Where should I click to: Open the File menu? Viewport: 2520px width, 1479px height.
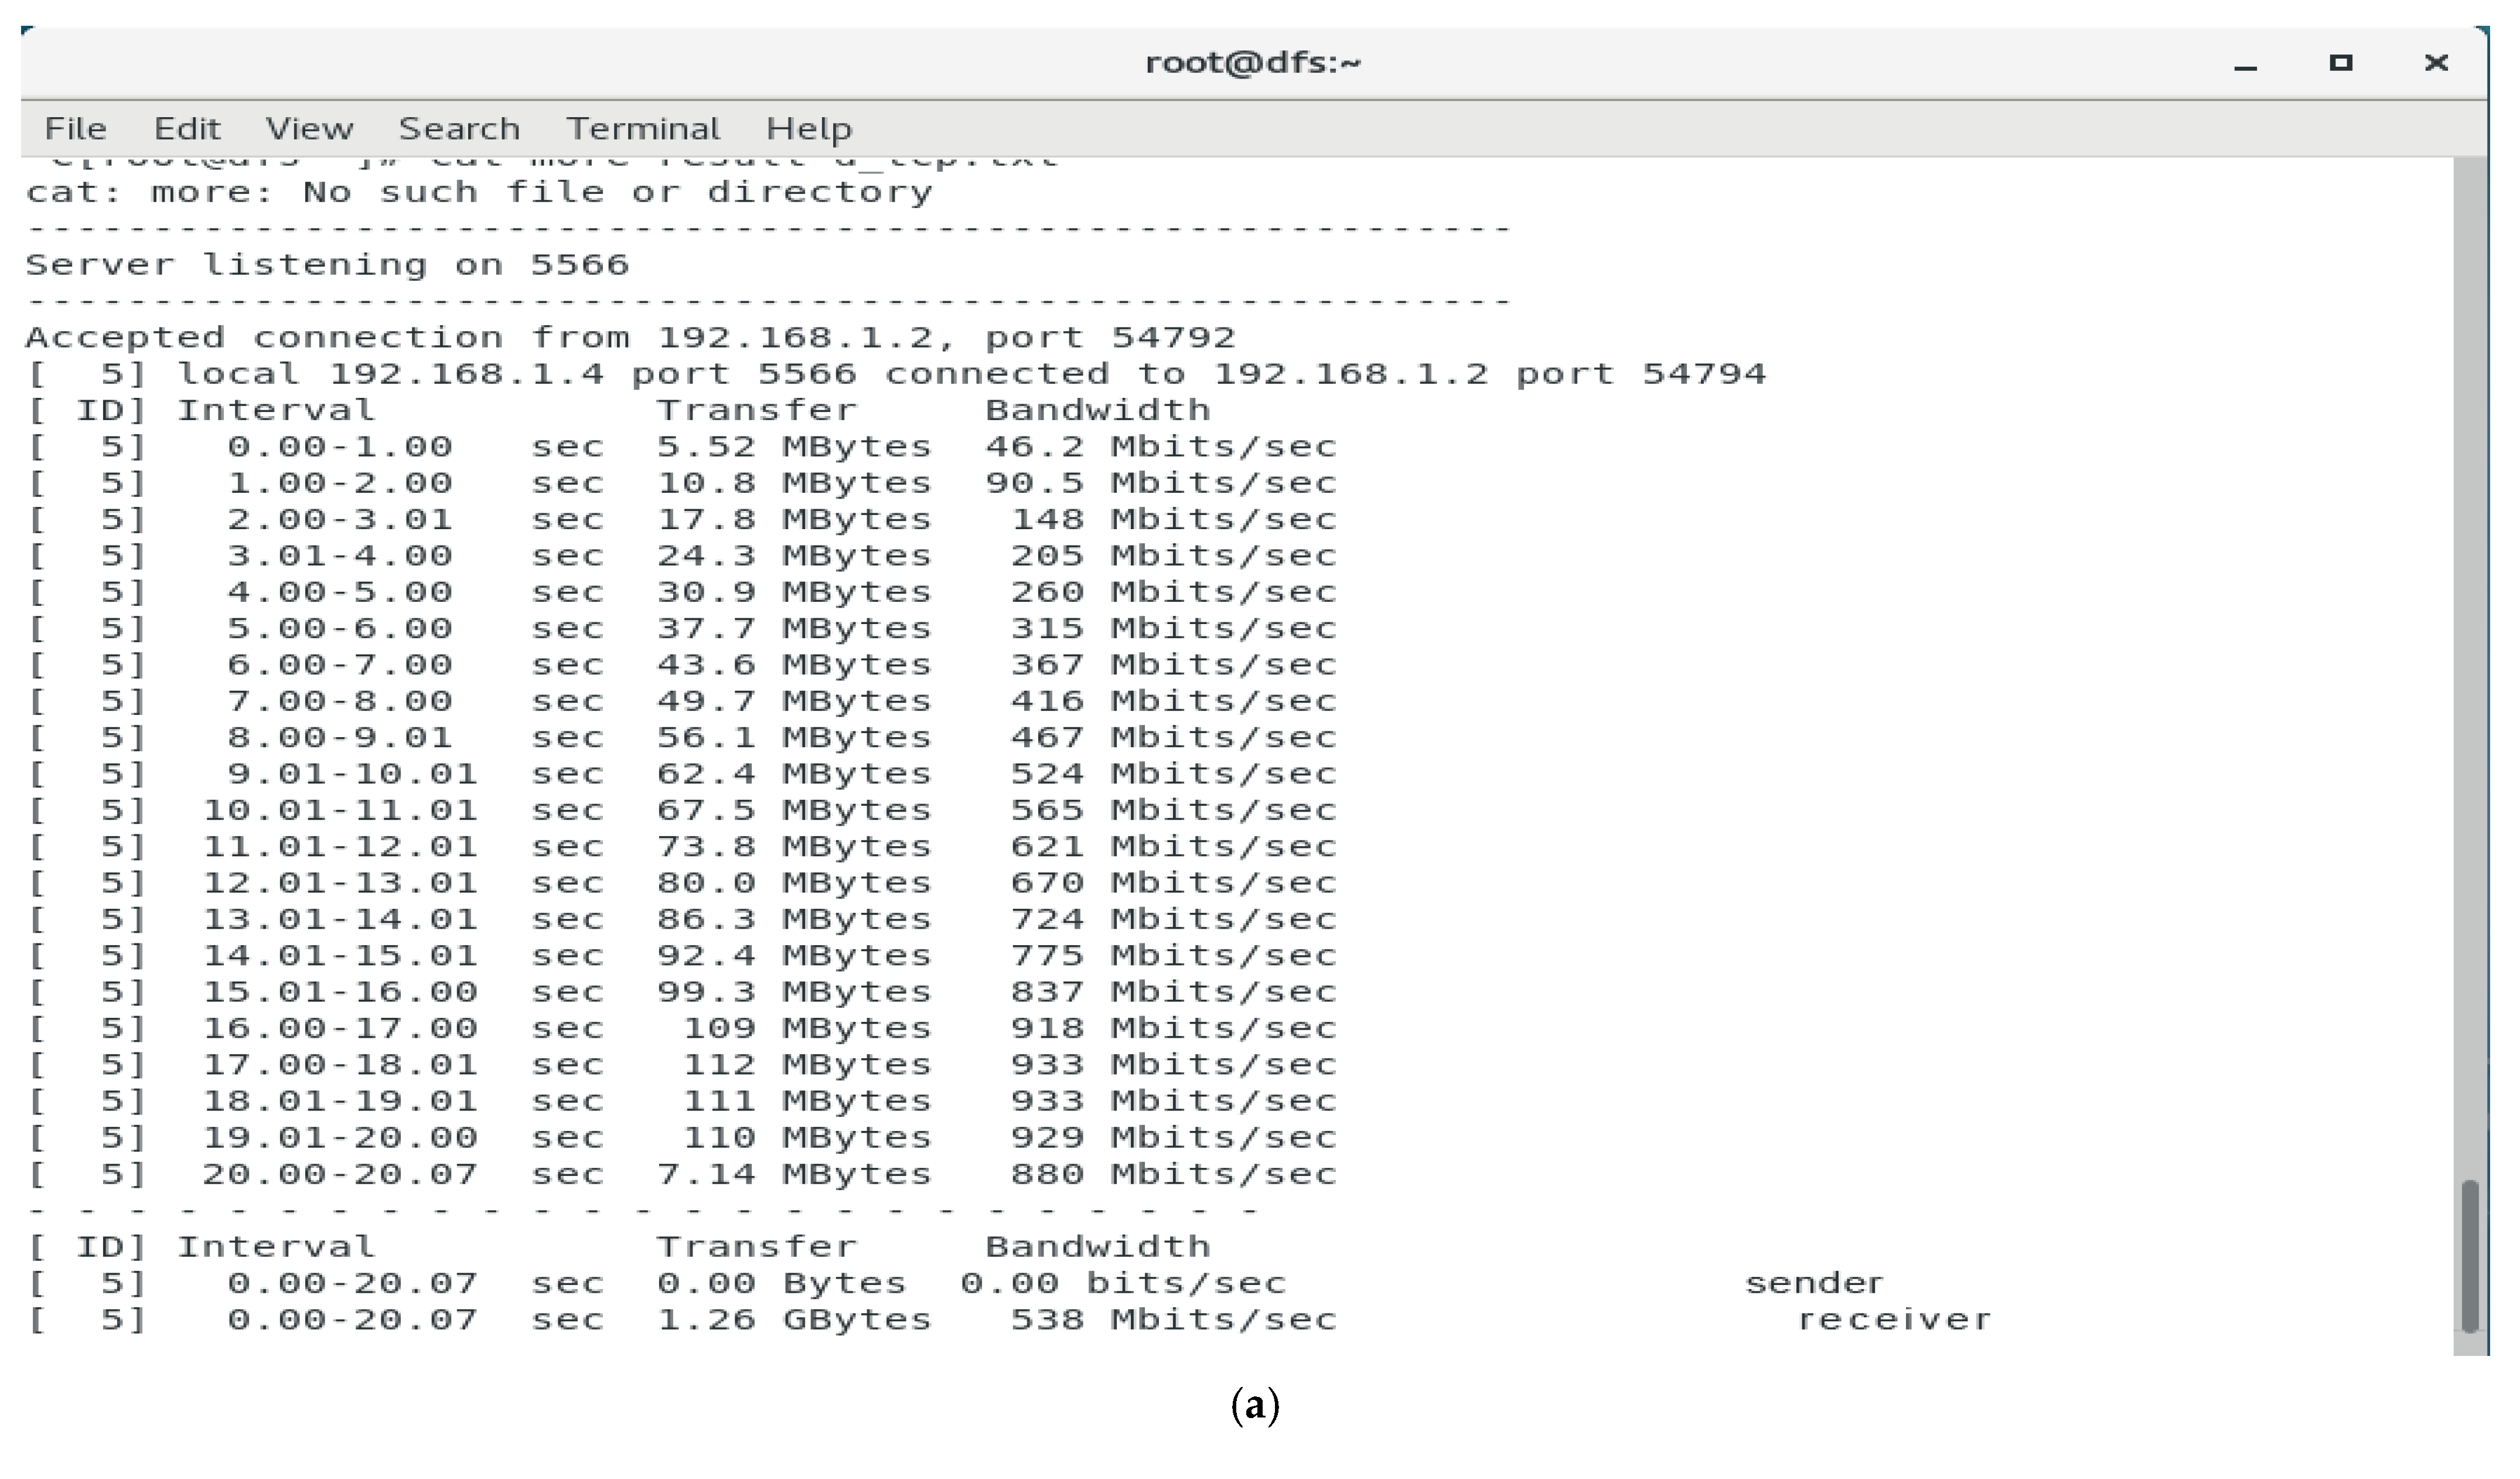click(75, 129)
